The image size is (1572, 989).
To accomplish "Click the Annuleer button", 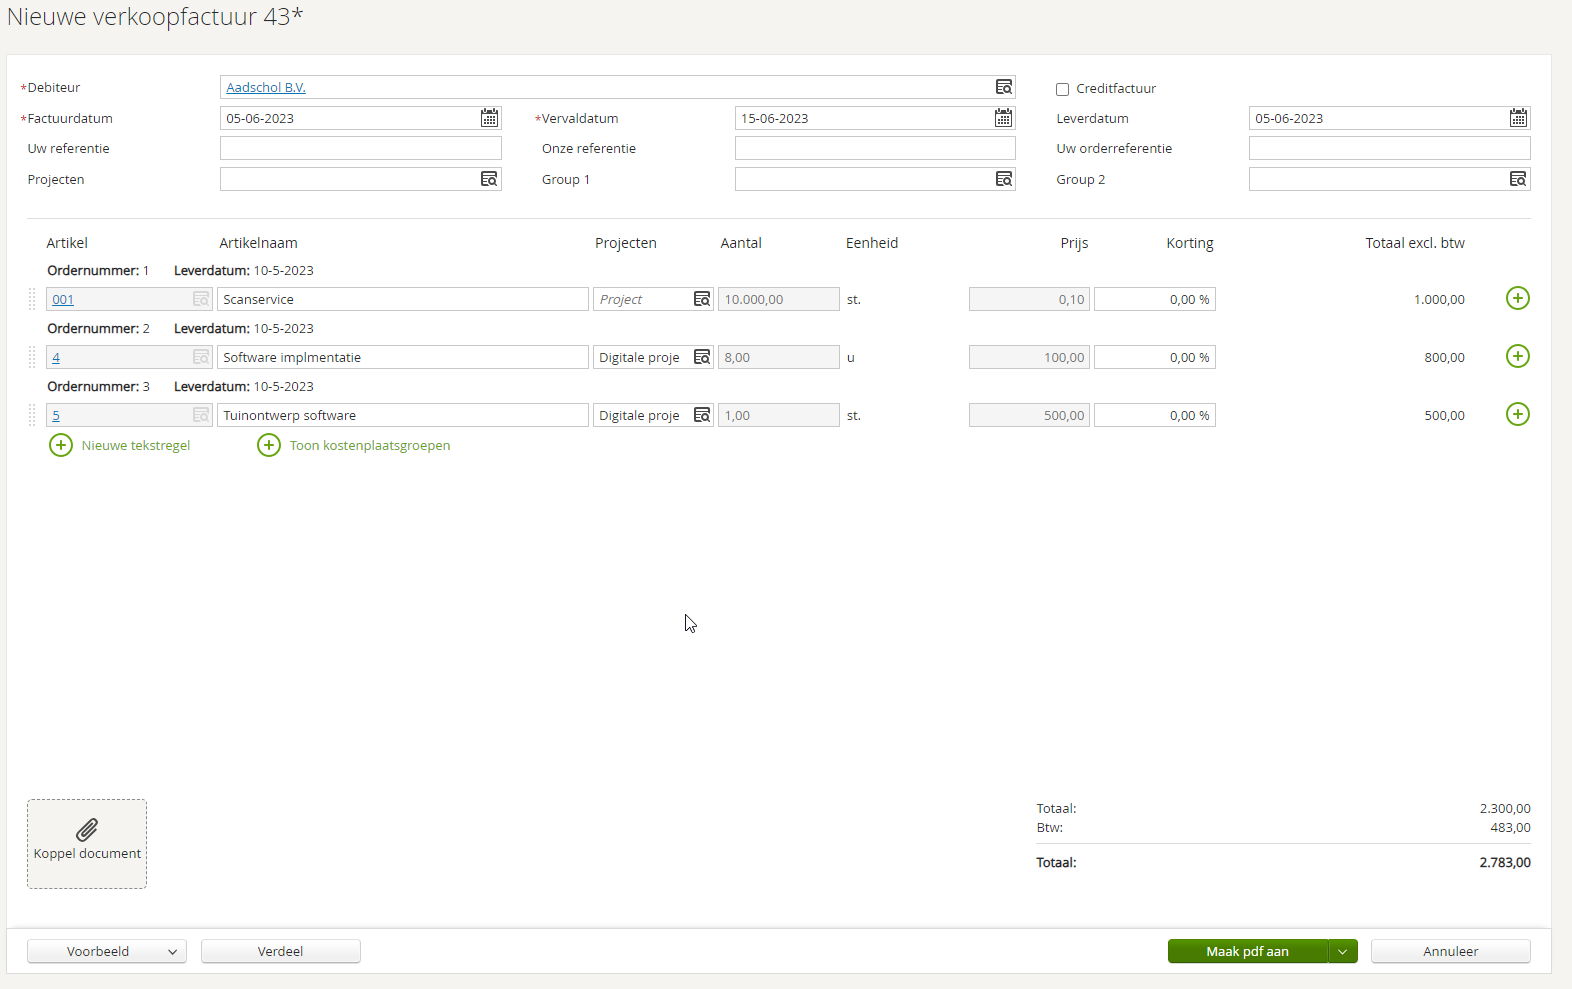I will pos(1451,951).
